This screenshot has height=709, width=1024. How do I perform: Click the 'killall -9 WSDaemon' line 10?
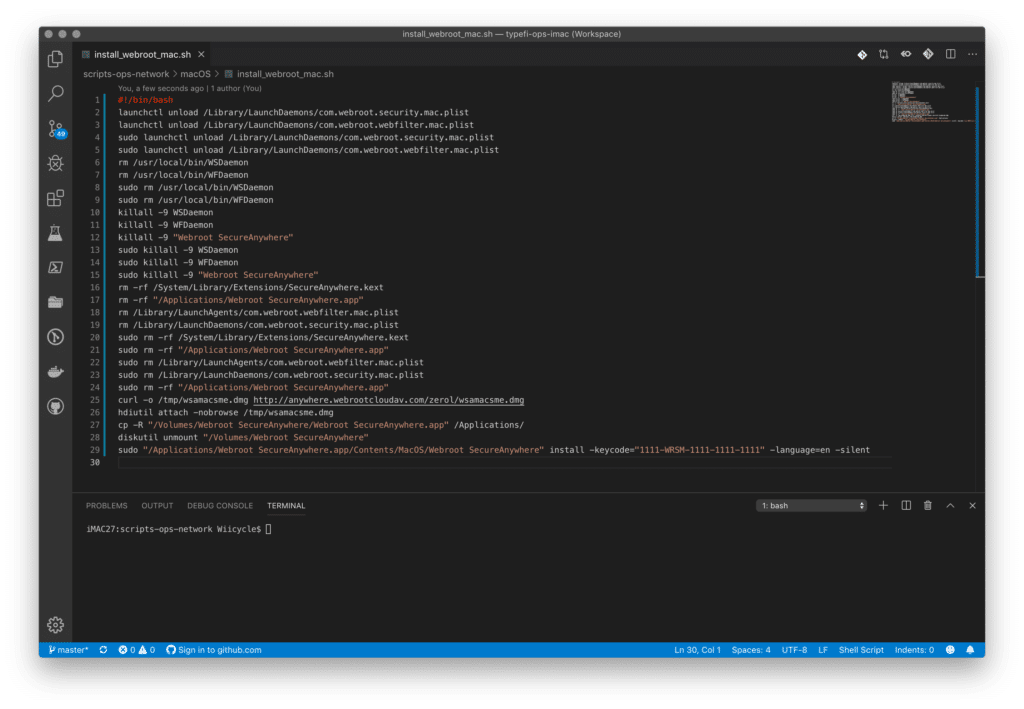[x=166, y=212]
